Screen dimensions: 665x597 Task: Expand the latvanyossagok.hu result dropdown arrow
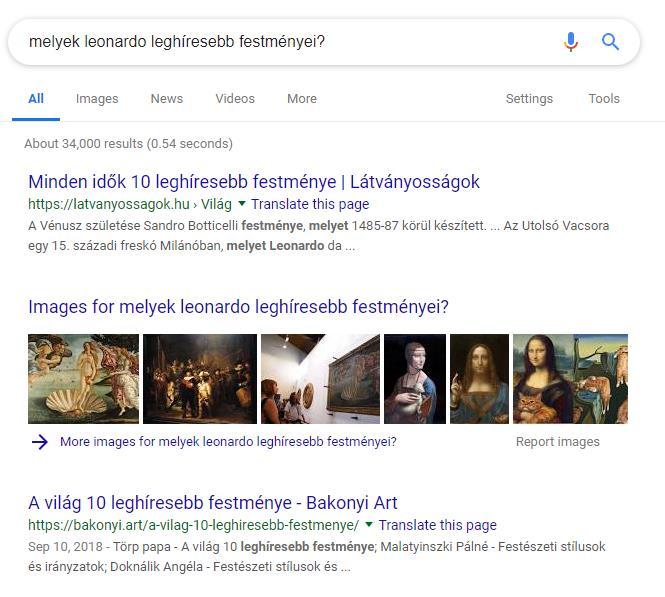coord(242,204)
